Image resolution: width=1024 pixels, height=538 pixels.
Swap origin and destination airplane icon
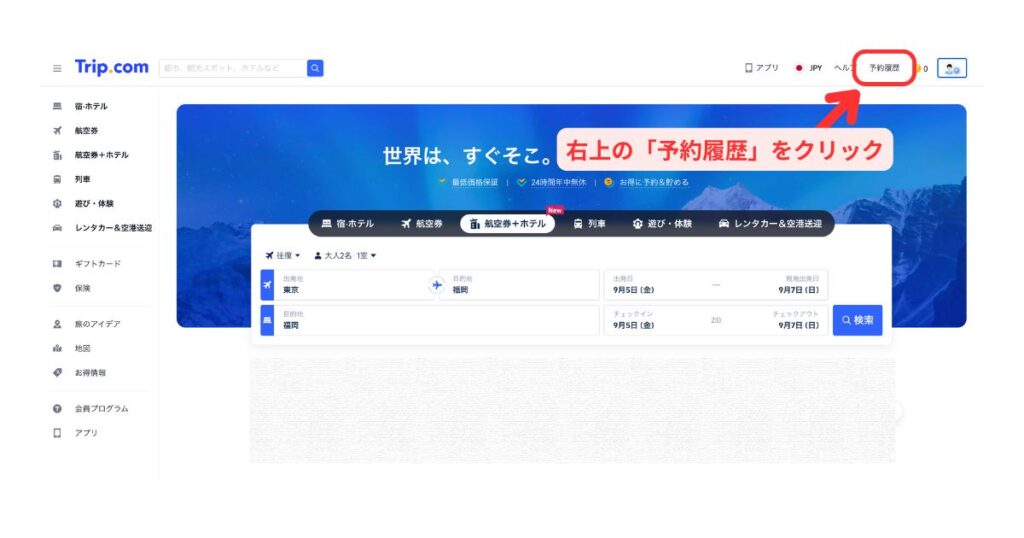436,285
